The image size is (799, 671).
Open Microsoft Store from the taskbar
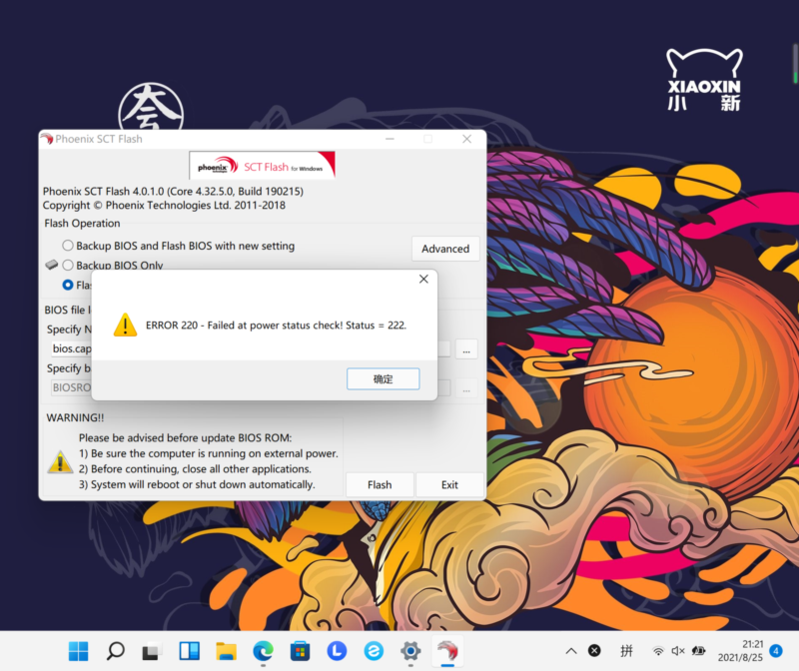[300, 652]
